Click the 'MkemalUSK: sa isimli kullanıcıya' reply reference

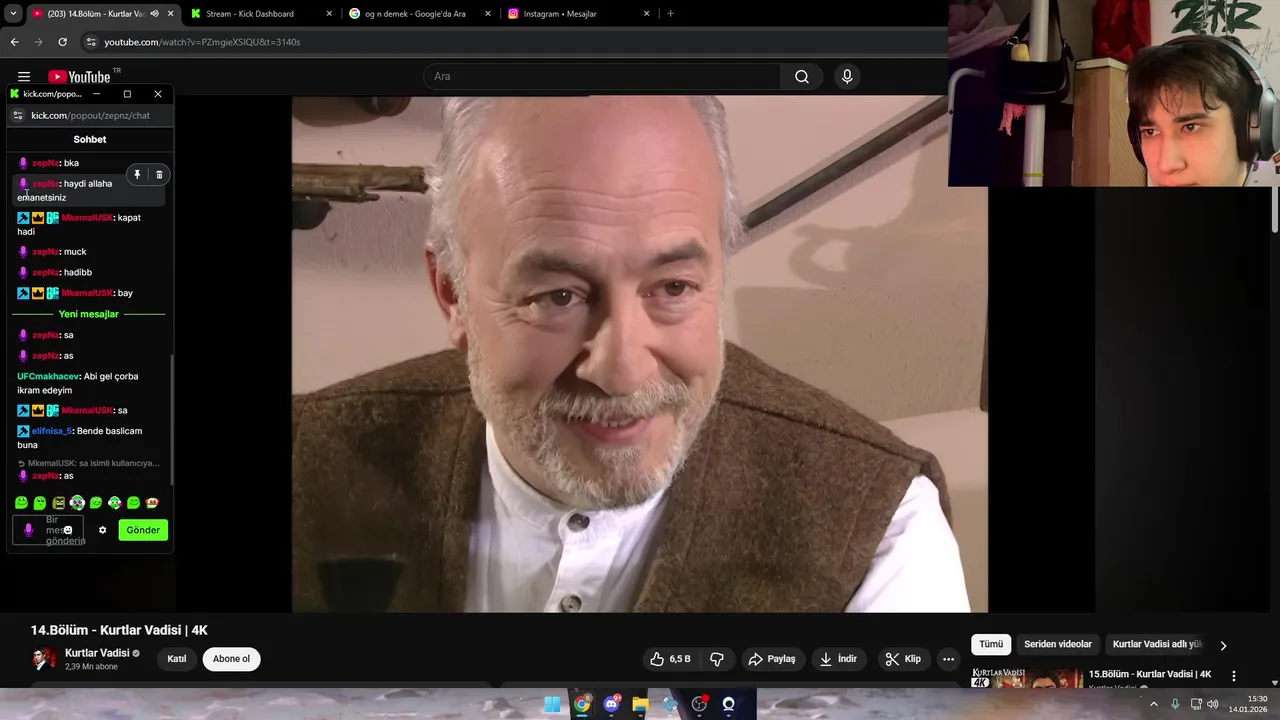(x=89, y=463)
